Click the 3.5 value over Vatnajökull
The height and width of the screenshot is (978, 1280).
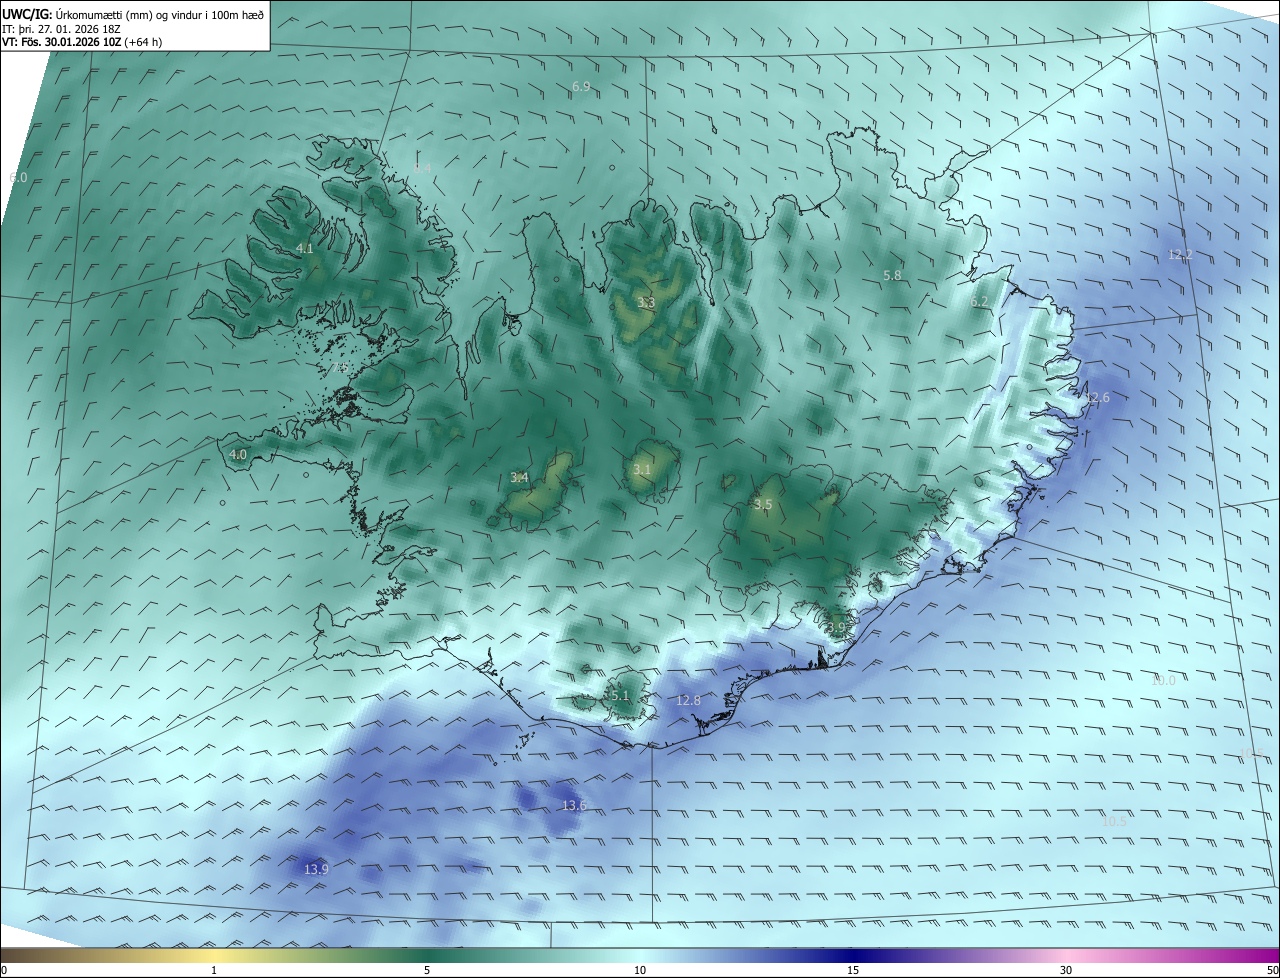click(763, 505)
